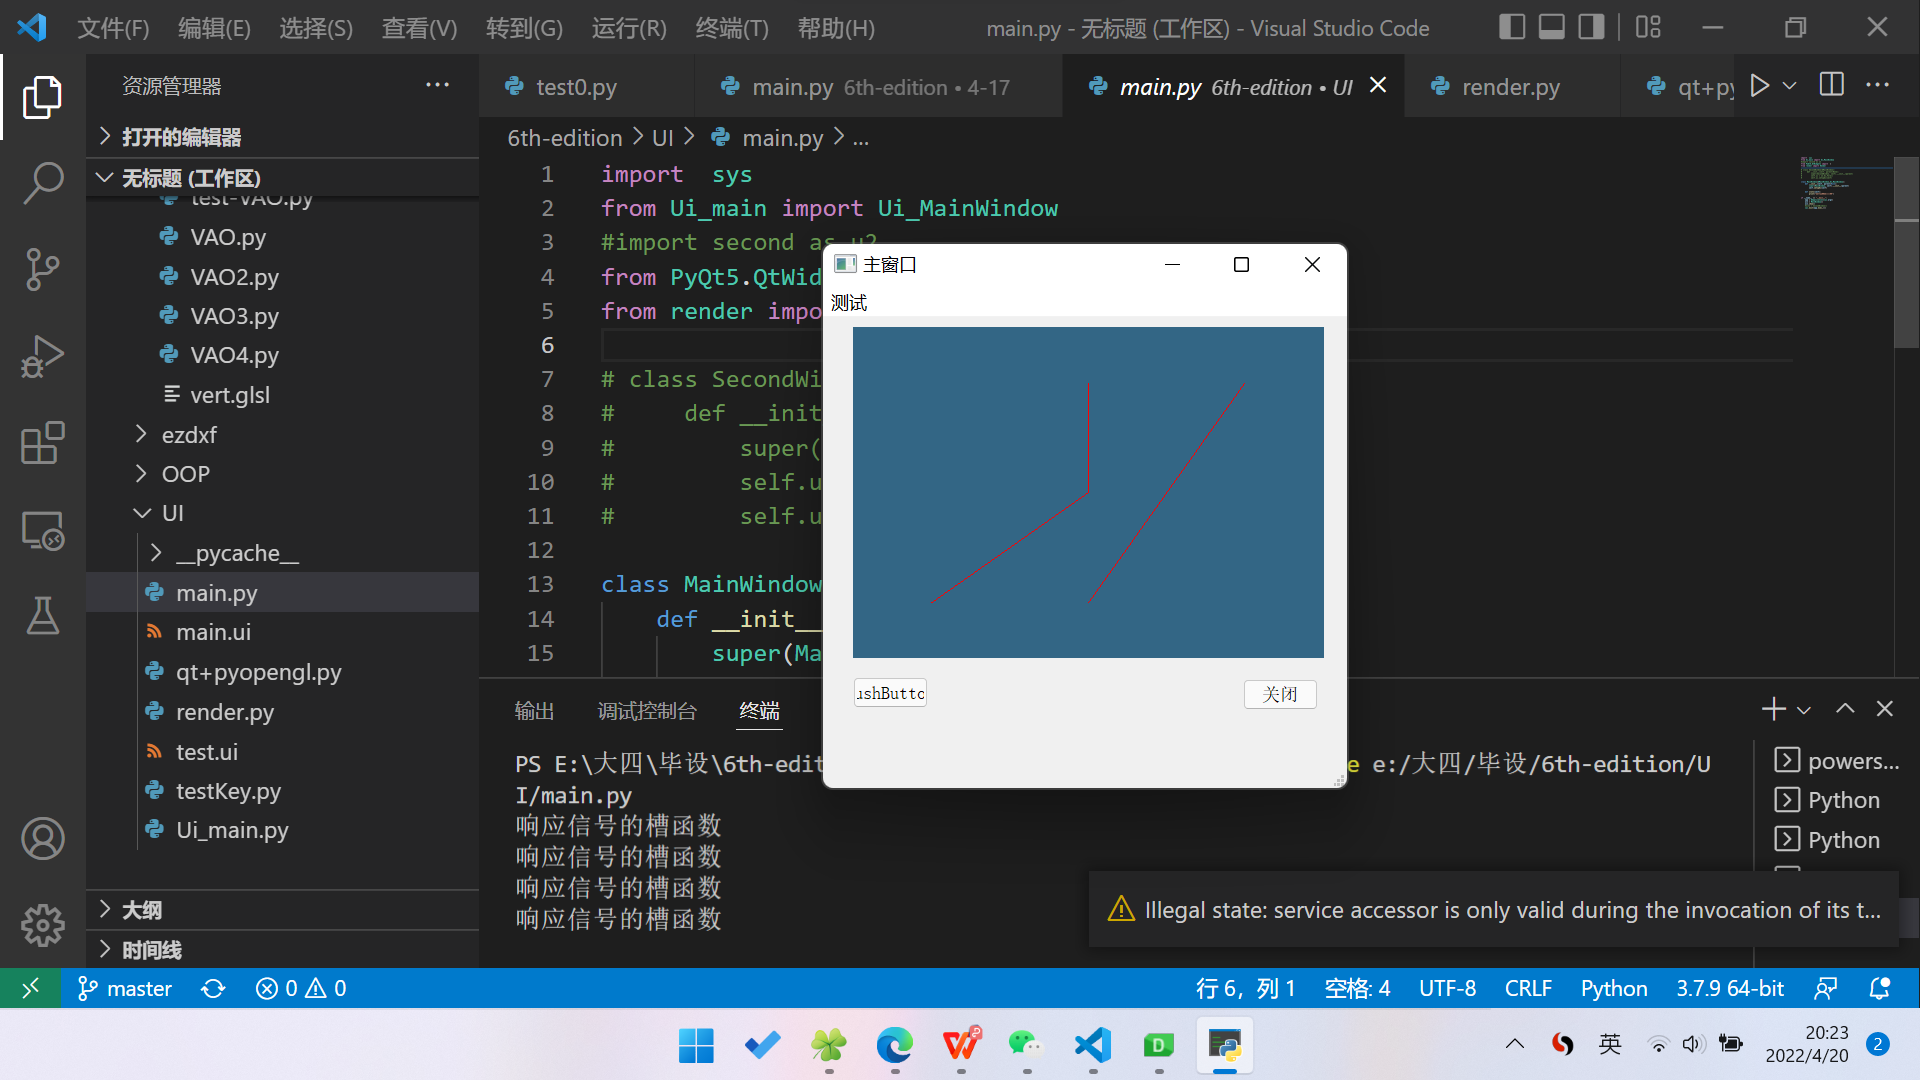Image resolution: width=1920 pixels, height=1080 pixels.
Task: Click the Split Editor icon
Action: coord(1832,86)
